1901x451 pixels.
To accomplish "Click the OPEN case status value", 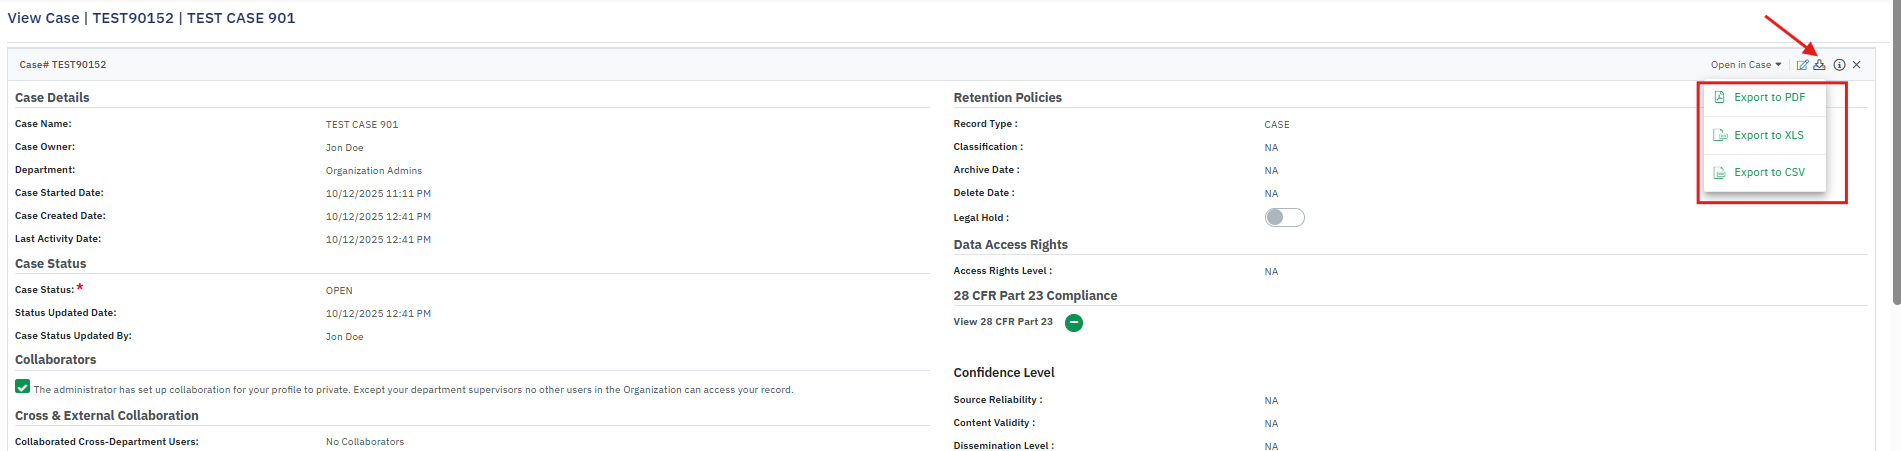I will tap(339, 291).
